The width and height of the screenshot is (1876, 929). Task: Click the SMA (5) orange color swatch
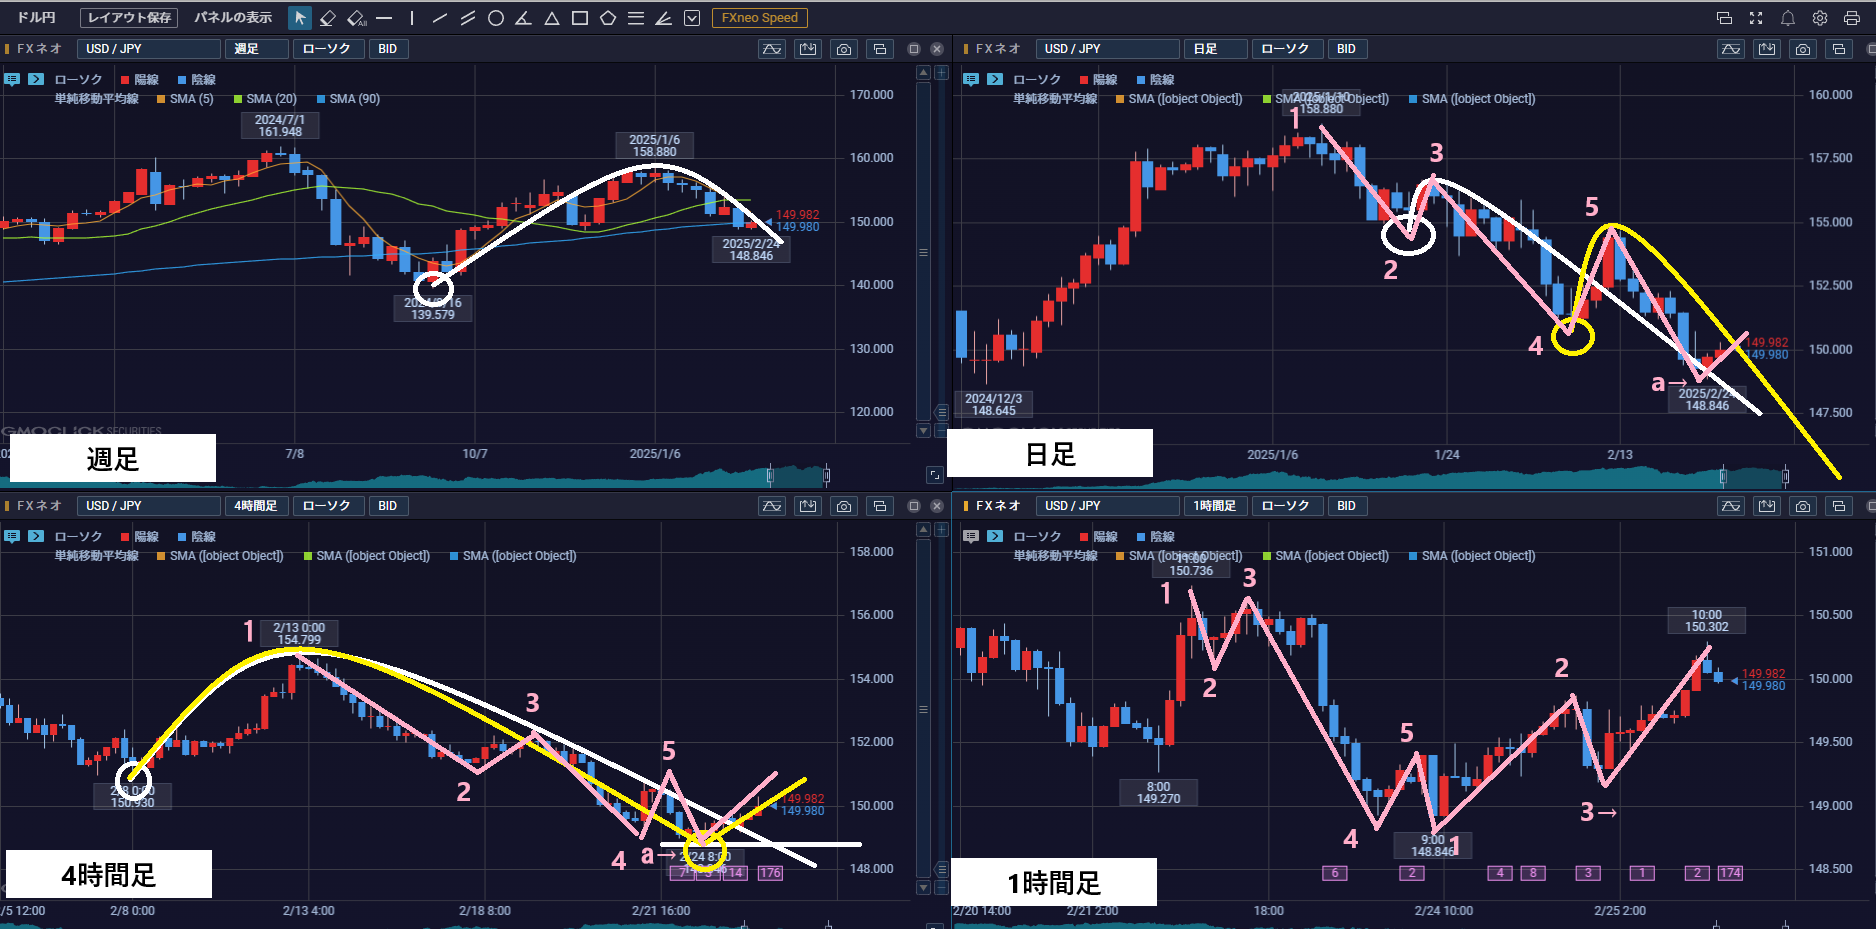[x=161, y=99]
